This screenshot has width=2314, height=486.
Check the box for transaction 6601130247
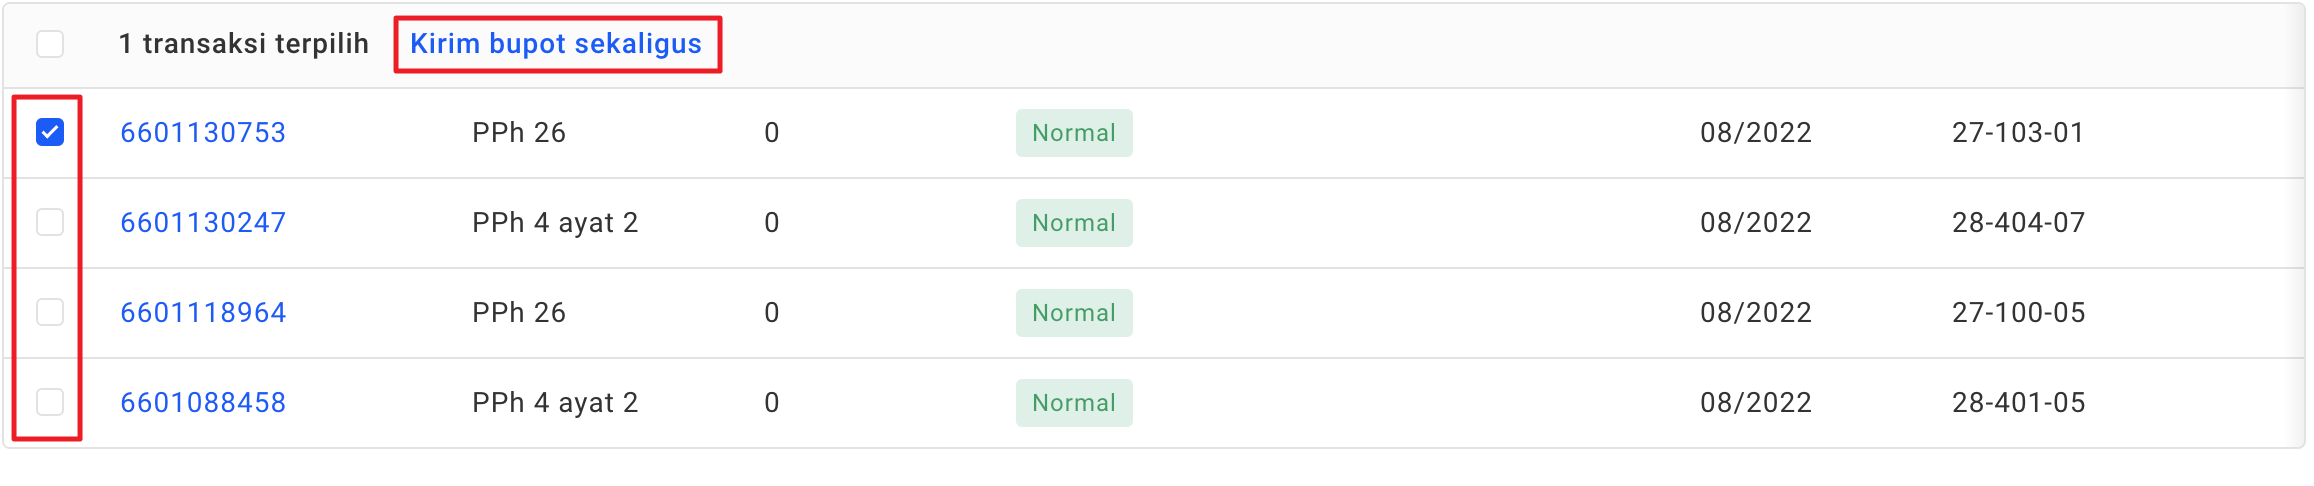point(50,222)
